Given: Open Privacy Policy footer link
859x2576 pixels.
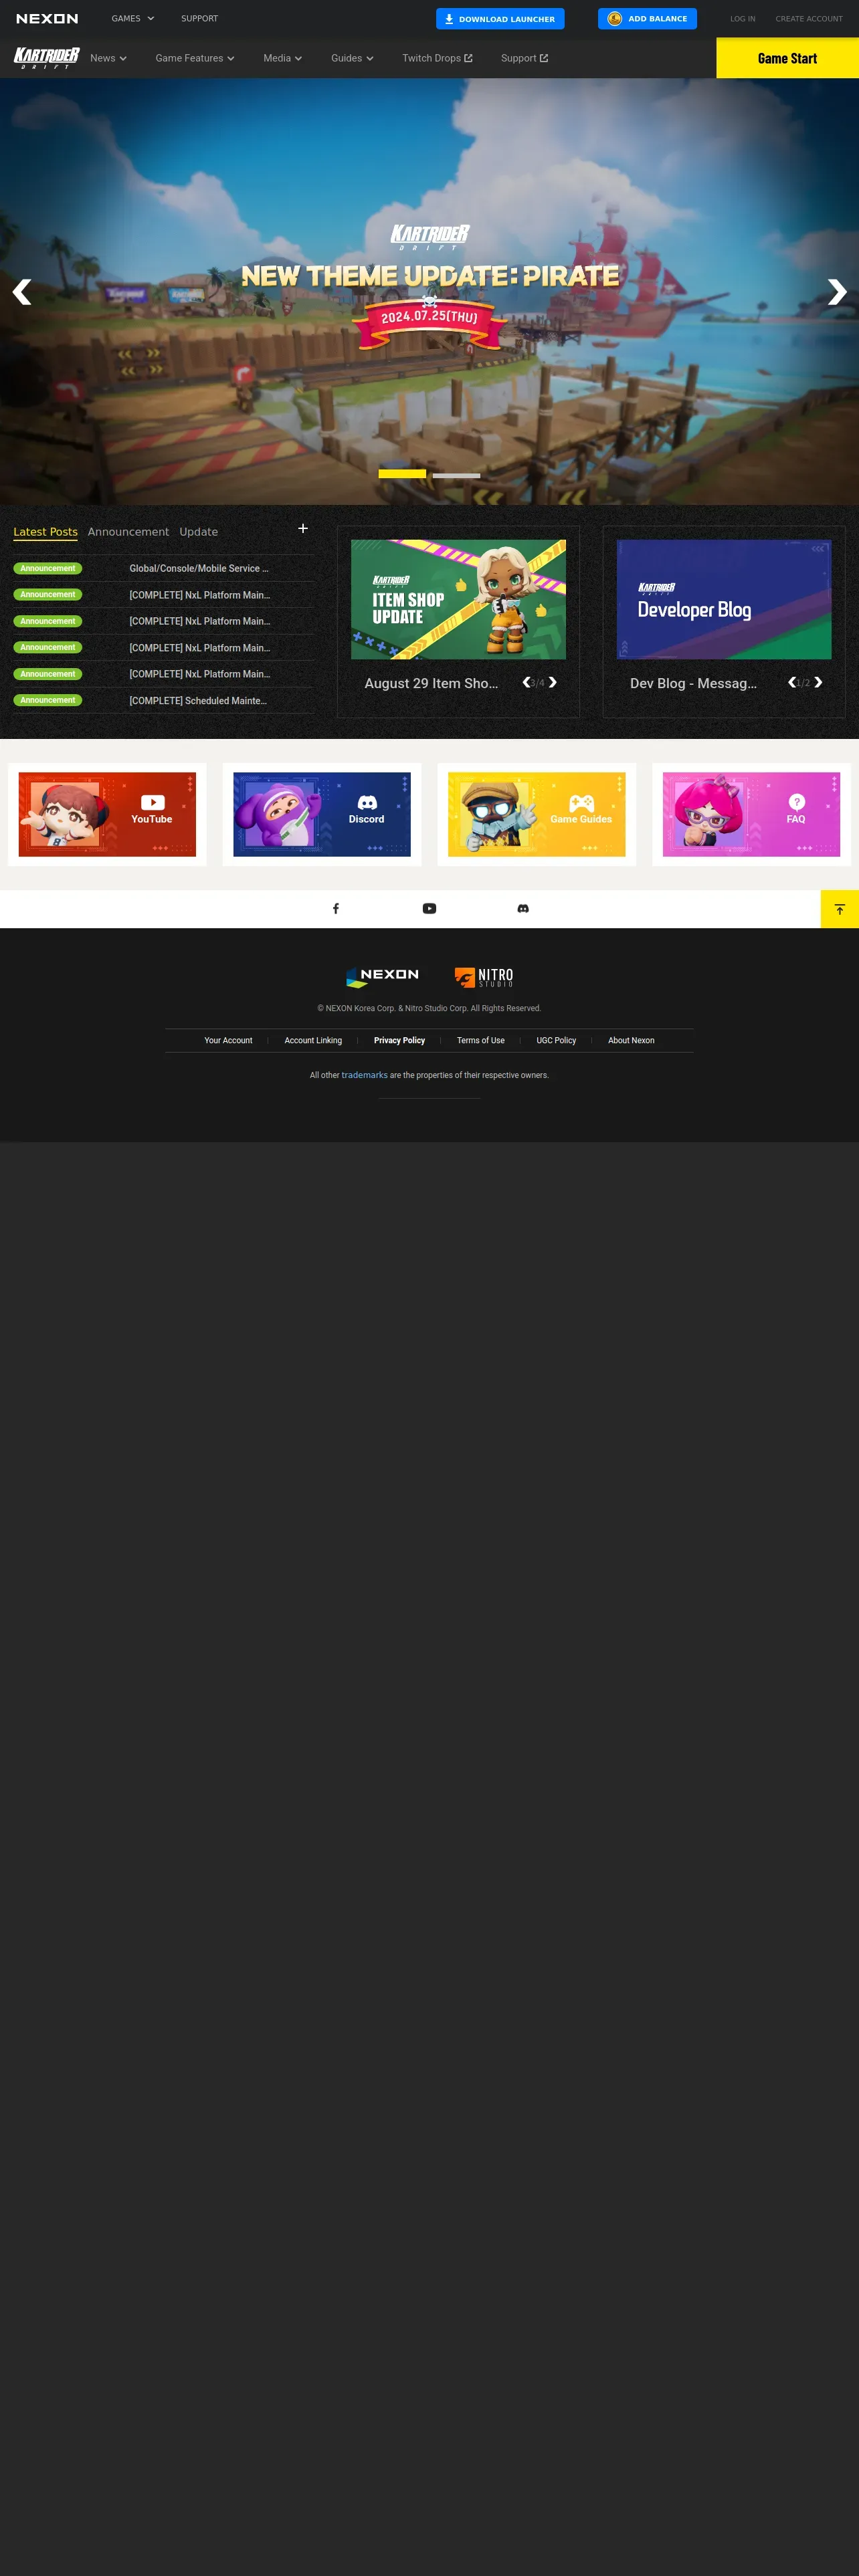Looking at the screenshot, I should click(x=399, y=1040).
